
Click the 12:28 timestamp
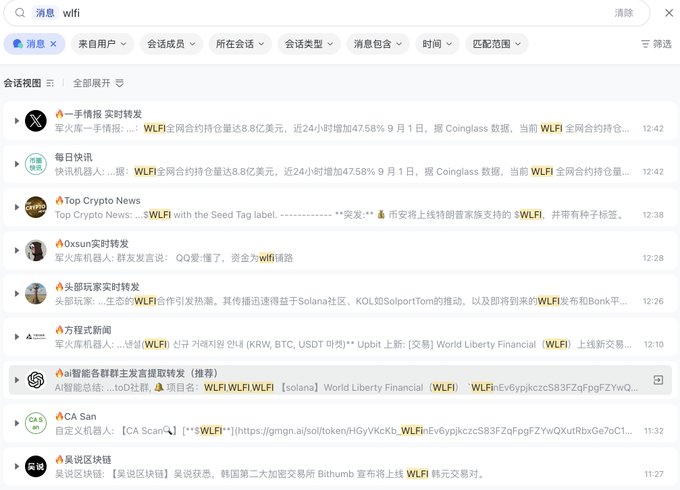coord(653,258)
